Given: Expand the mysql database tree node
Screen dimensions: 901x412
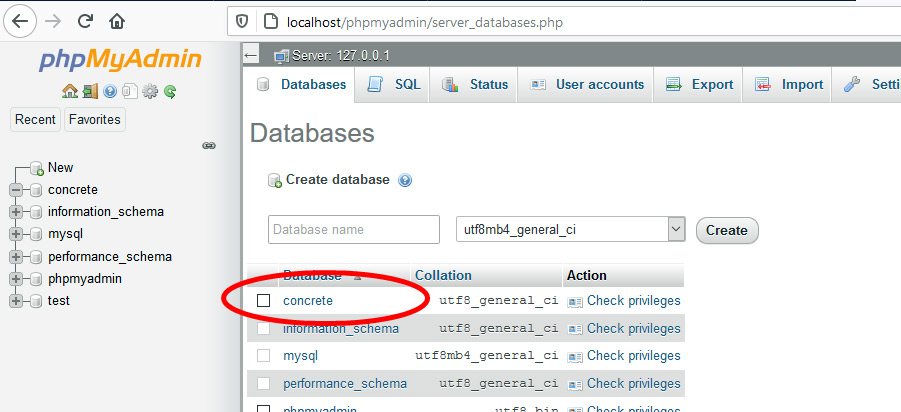Looking at the screenshot, I should (16, 234).
